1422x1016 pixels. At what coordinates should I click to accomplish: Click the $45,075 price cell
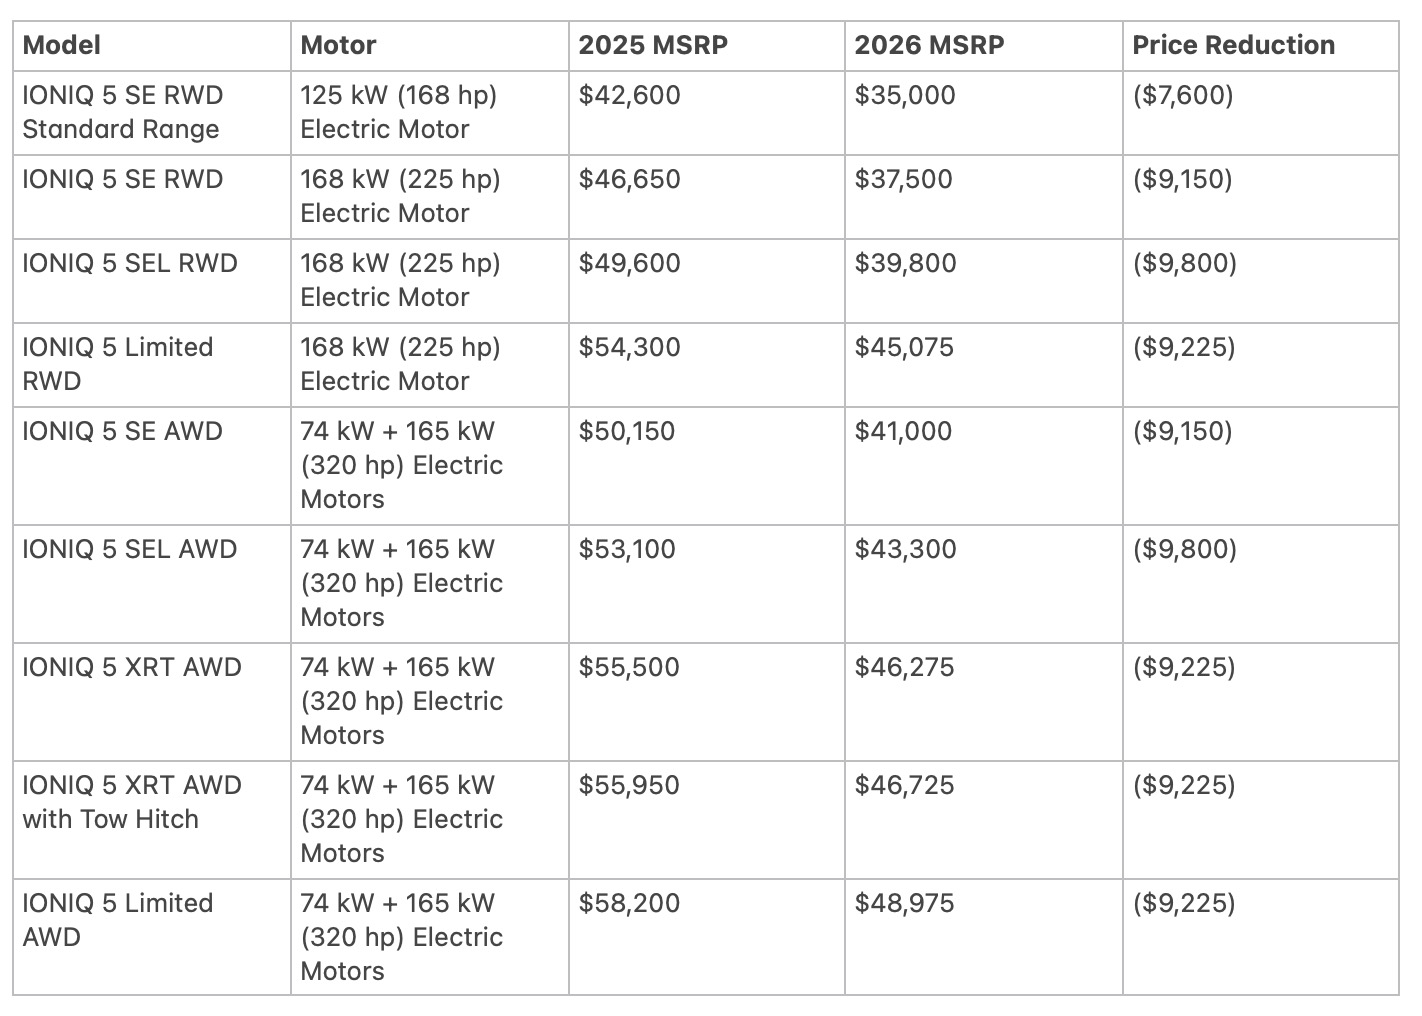click(904, 348)
